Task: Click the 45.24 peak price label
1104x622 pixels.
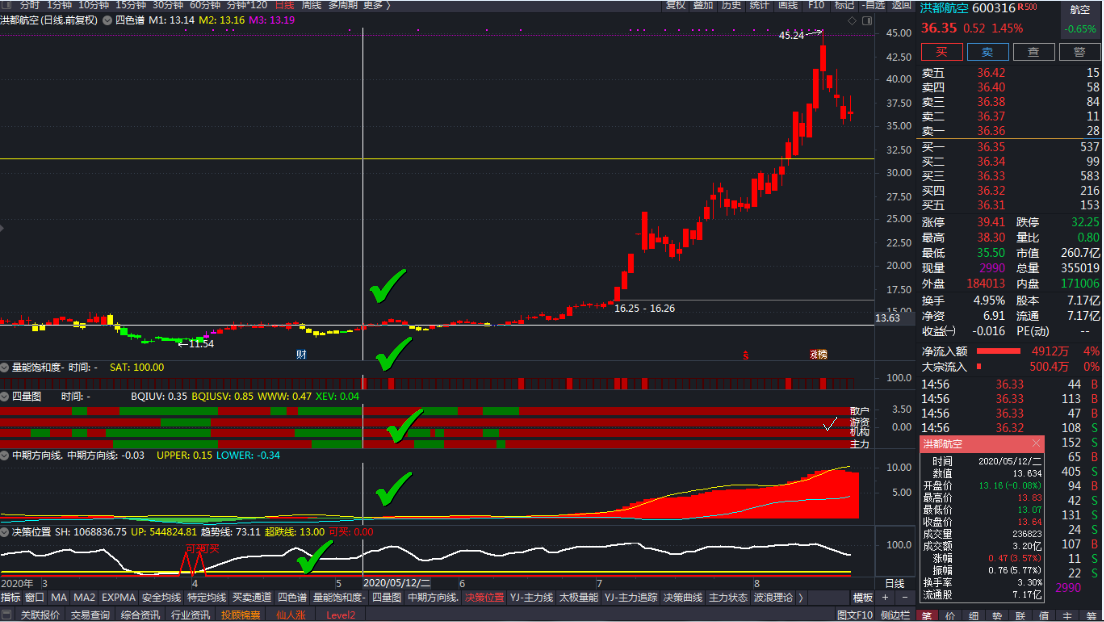Action: tap(791, 36)
